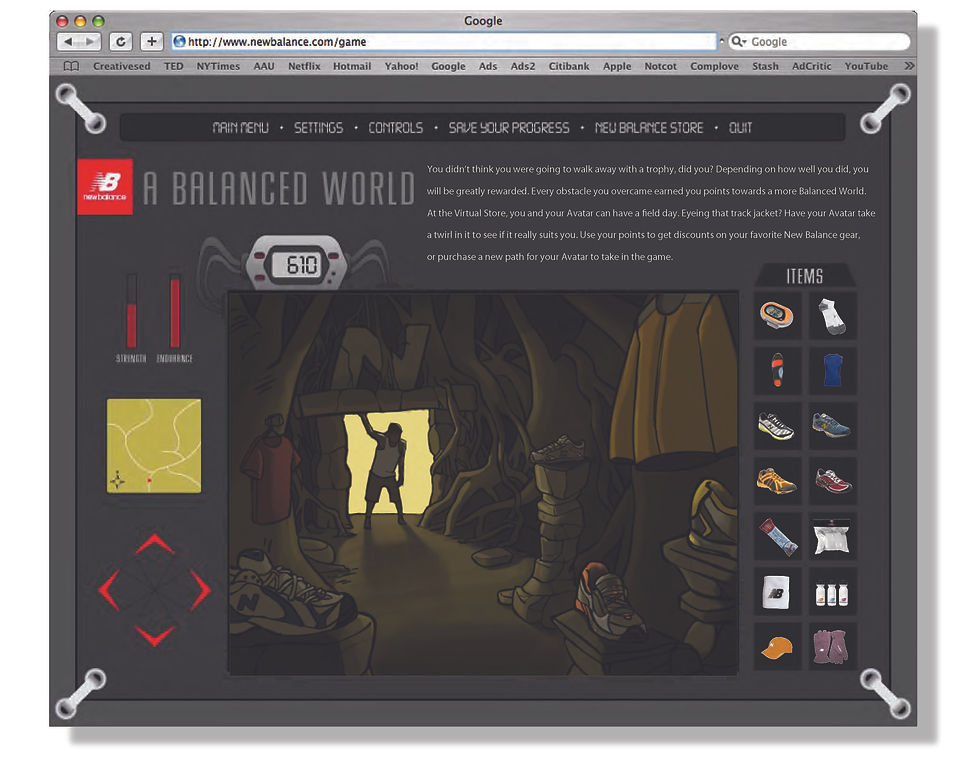Open the Google search engine dropdown
The image size is (980, 757).
coord(739,41)
